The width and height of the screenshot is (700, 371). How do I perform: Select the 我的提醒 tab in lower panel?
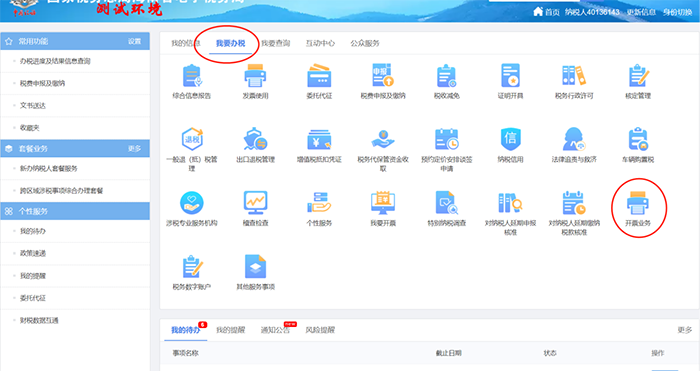pyautogui.click(x=230, y=330)
